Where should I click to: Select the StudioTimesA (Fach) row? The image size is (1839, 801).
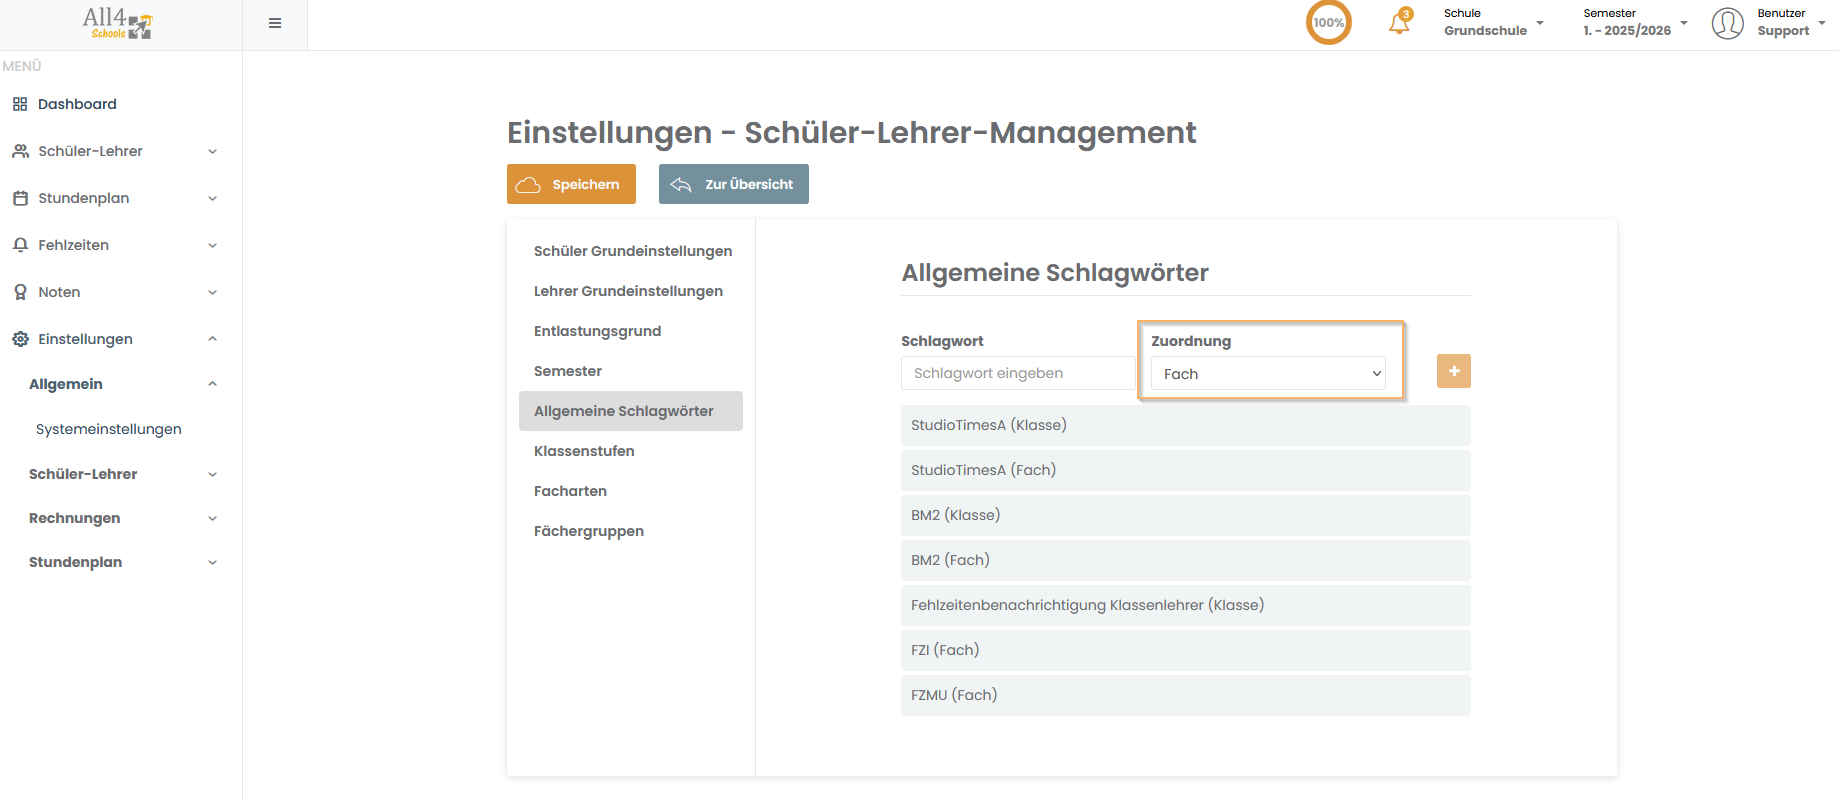tap(1185, 470)
